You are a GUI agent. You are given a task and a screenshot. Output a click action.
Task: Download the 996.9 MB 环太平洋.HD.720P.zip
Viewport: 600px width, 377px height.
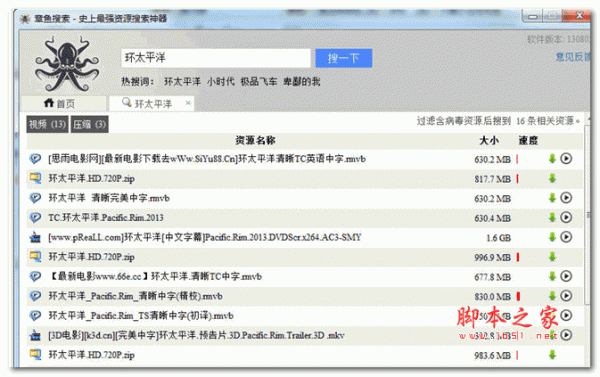pos(552,257)
